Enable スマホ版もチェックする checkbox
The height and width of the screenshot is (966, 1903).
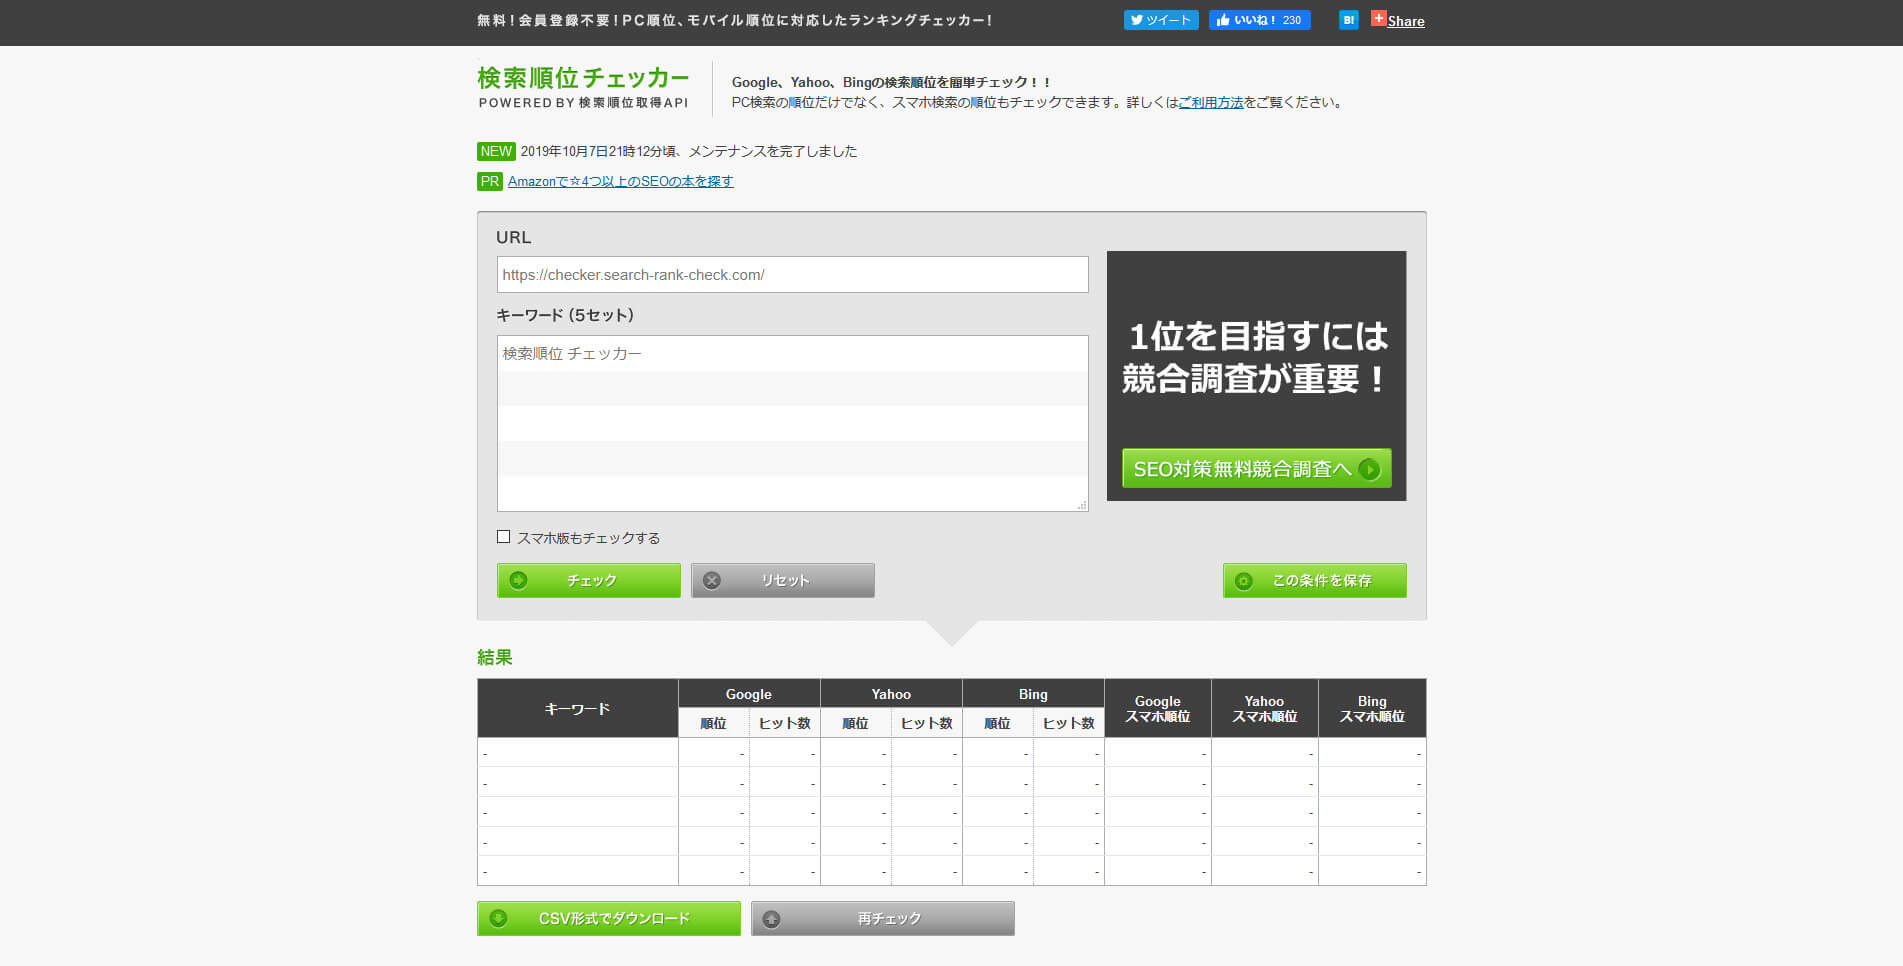tap(503, 537)
